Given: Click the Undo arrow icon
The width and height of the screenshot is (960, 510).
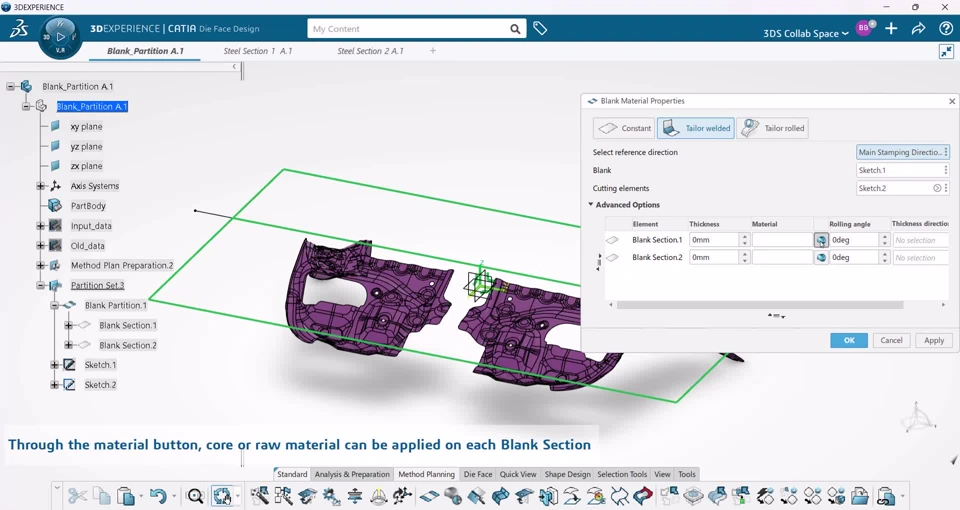Looking at the screenshot, I should point(158,495).
